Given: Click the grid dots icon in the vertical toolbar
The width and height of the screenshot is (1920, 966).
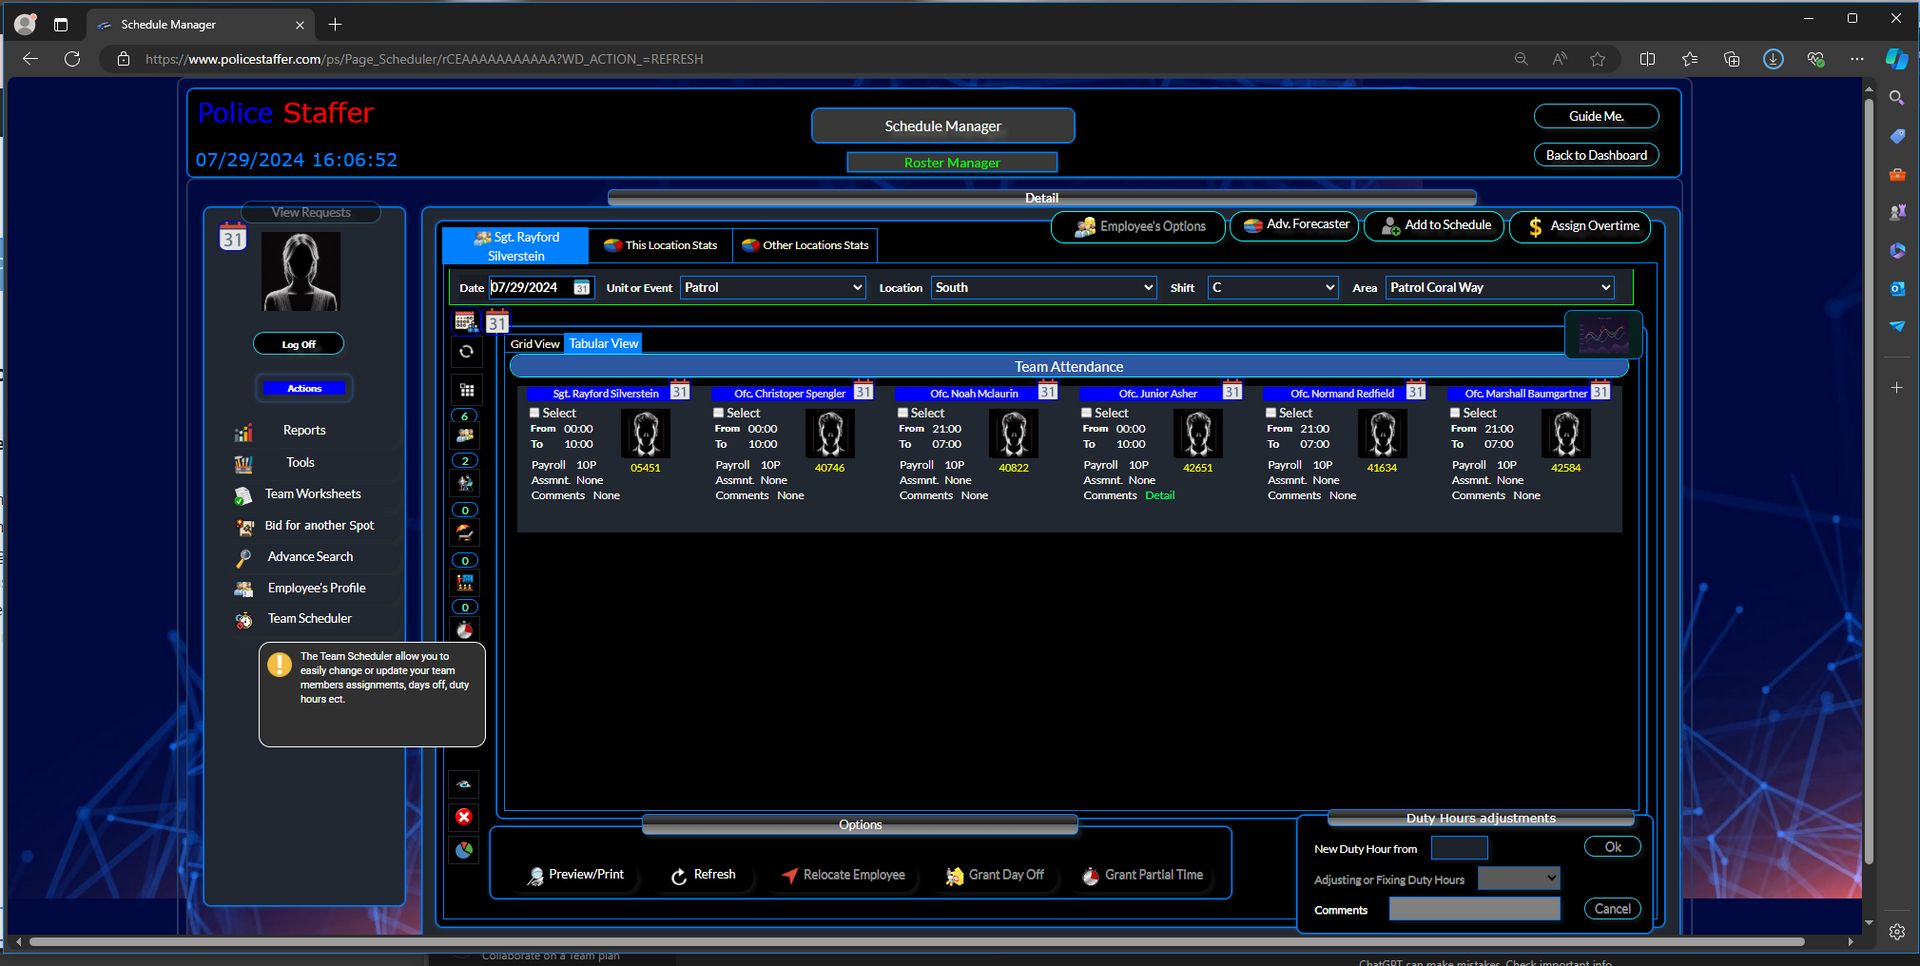Looking at the screenshot, I should (x=466, y=390).
